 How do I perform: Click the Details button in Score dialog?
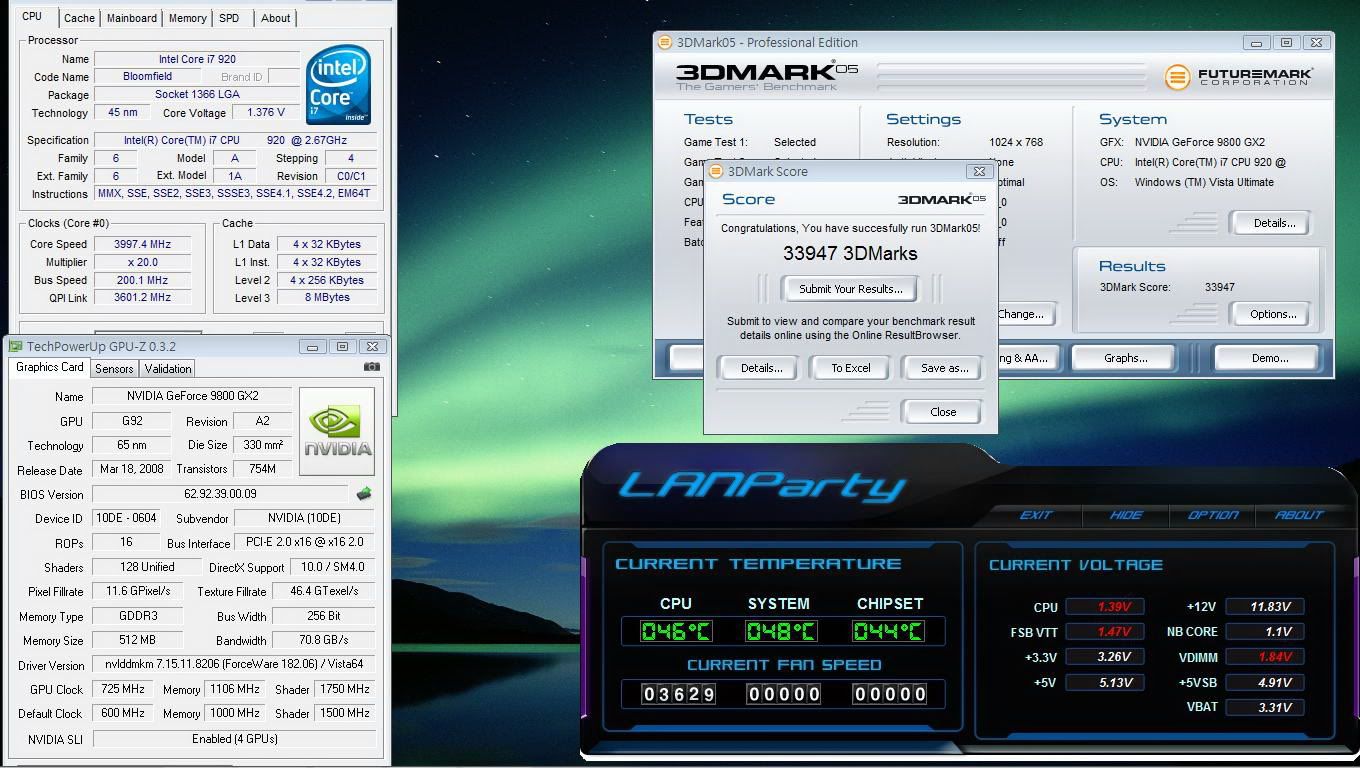[x=761, y=368]
